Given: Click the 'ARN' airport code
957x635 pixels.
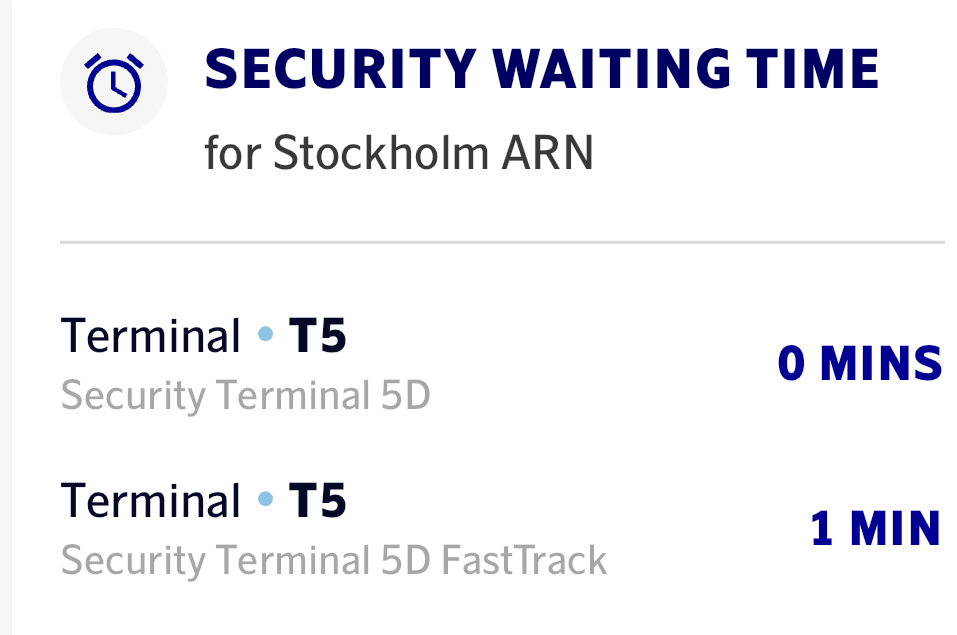Looking at the screenshot, I should 548,153.
